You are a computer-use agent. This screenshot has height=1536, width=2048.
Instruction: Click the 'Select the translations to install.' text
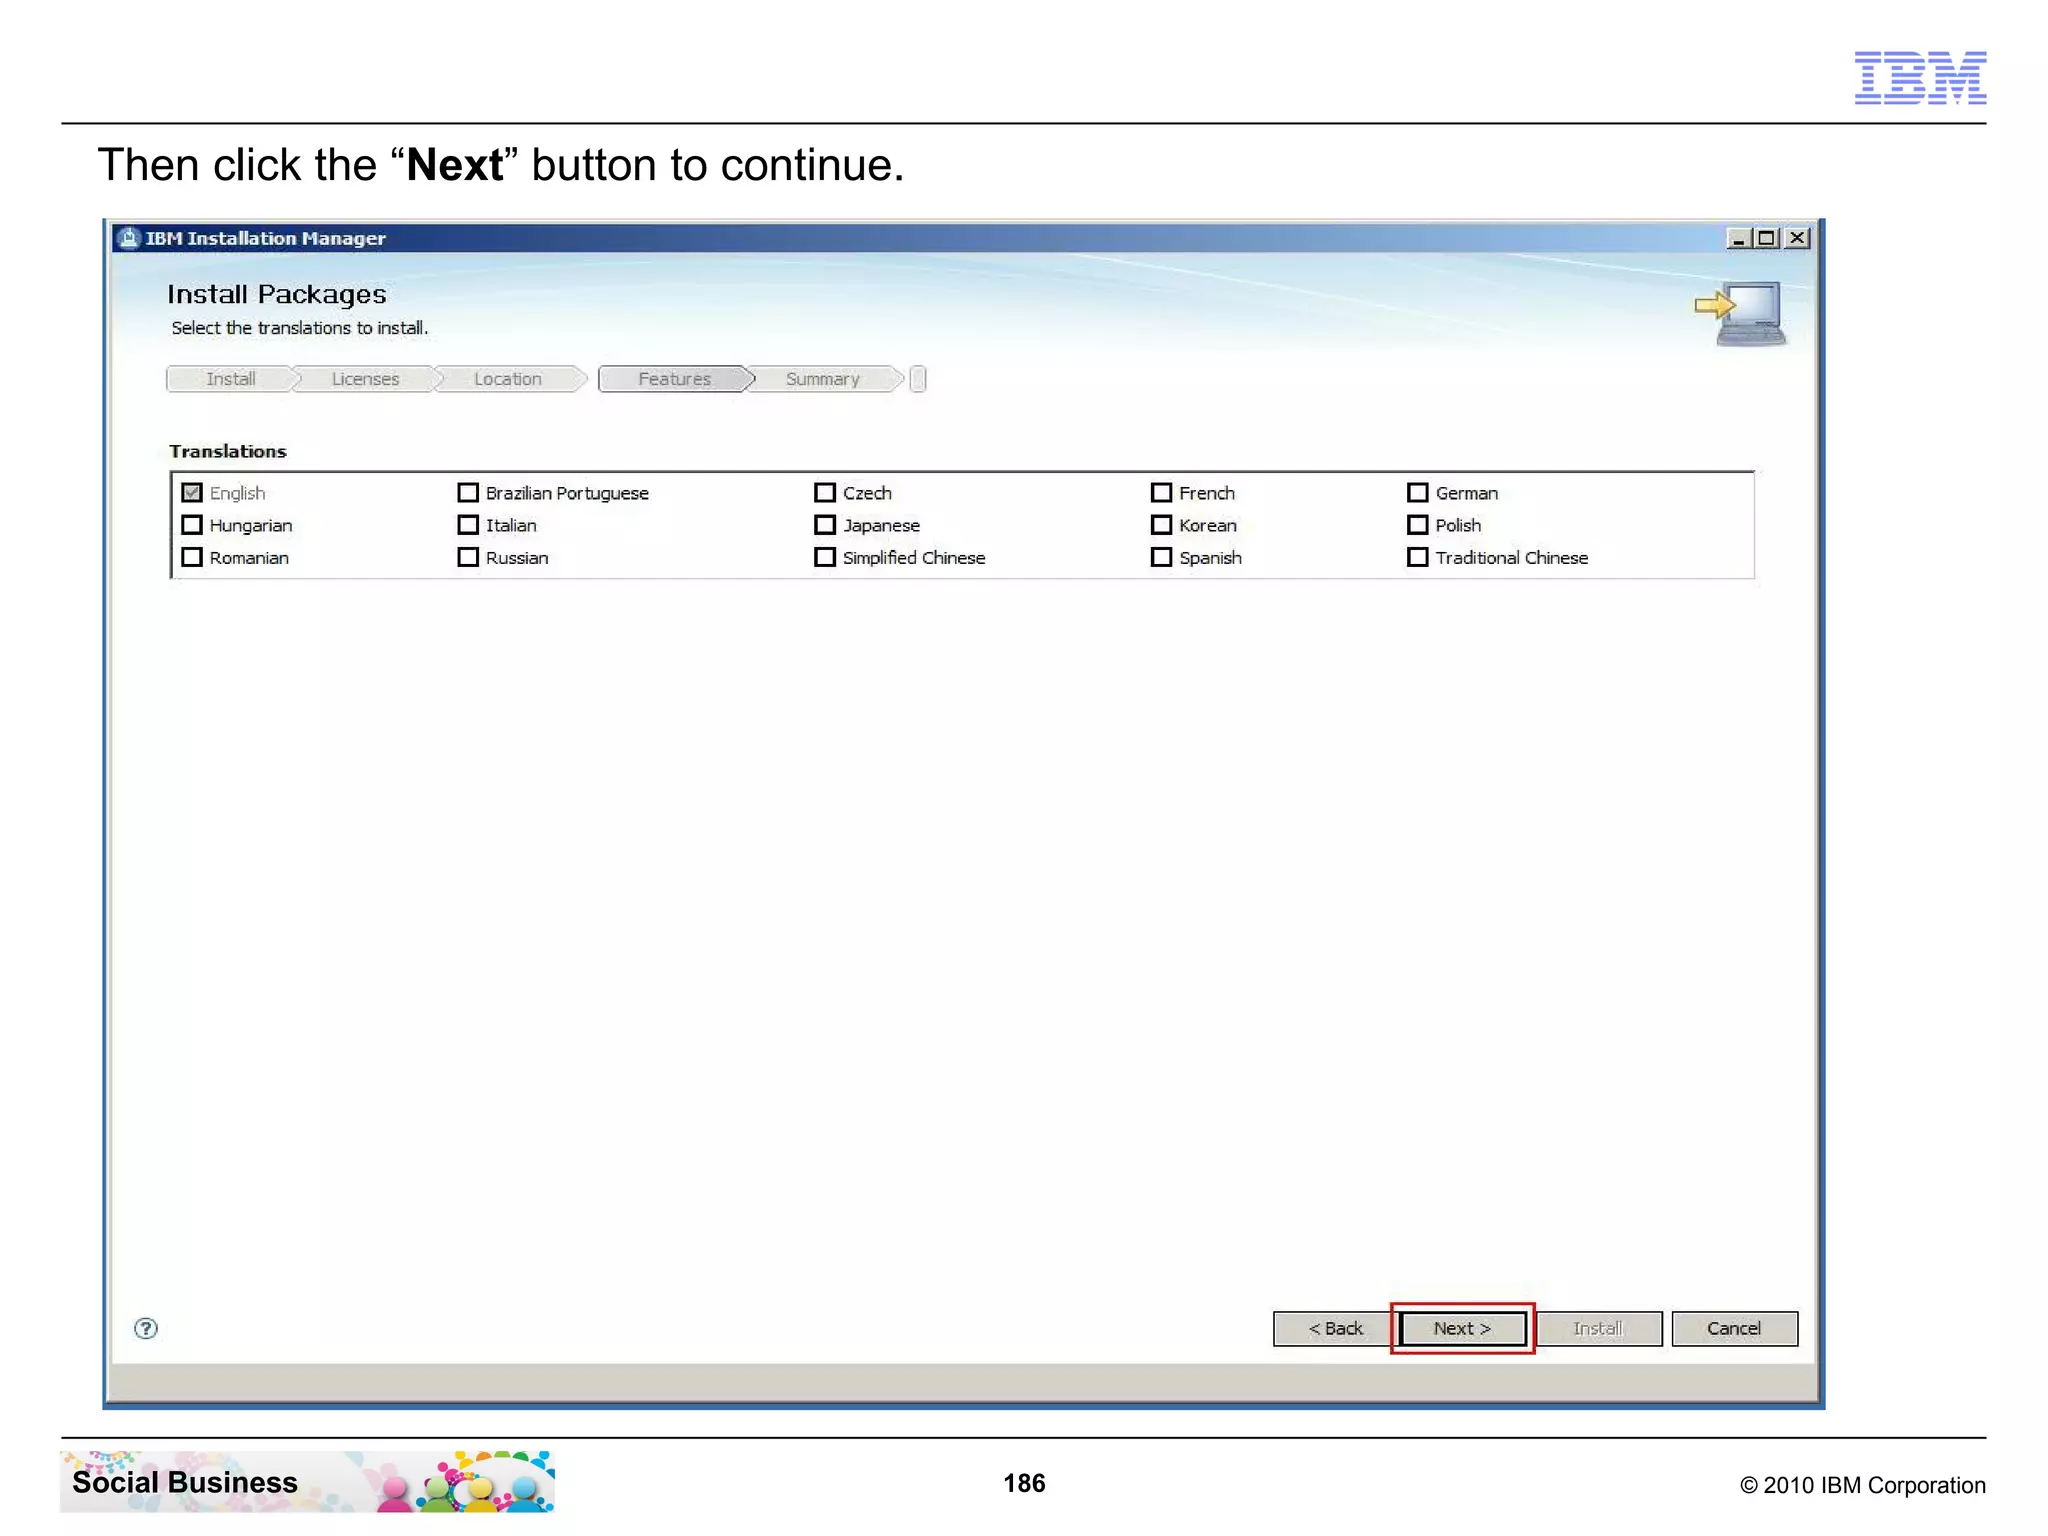click(300, 328)
